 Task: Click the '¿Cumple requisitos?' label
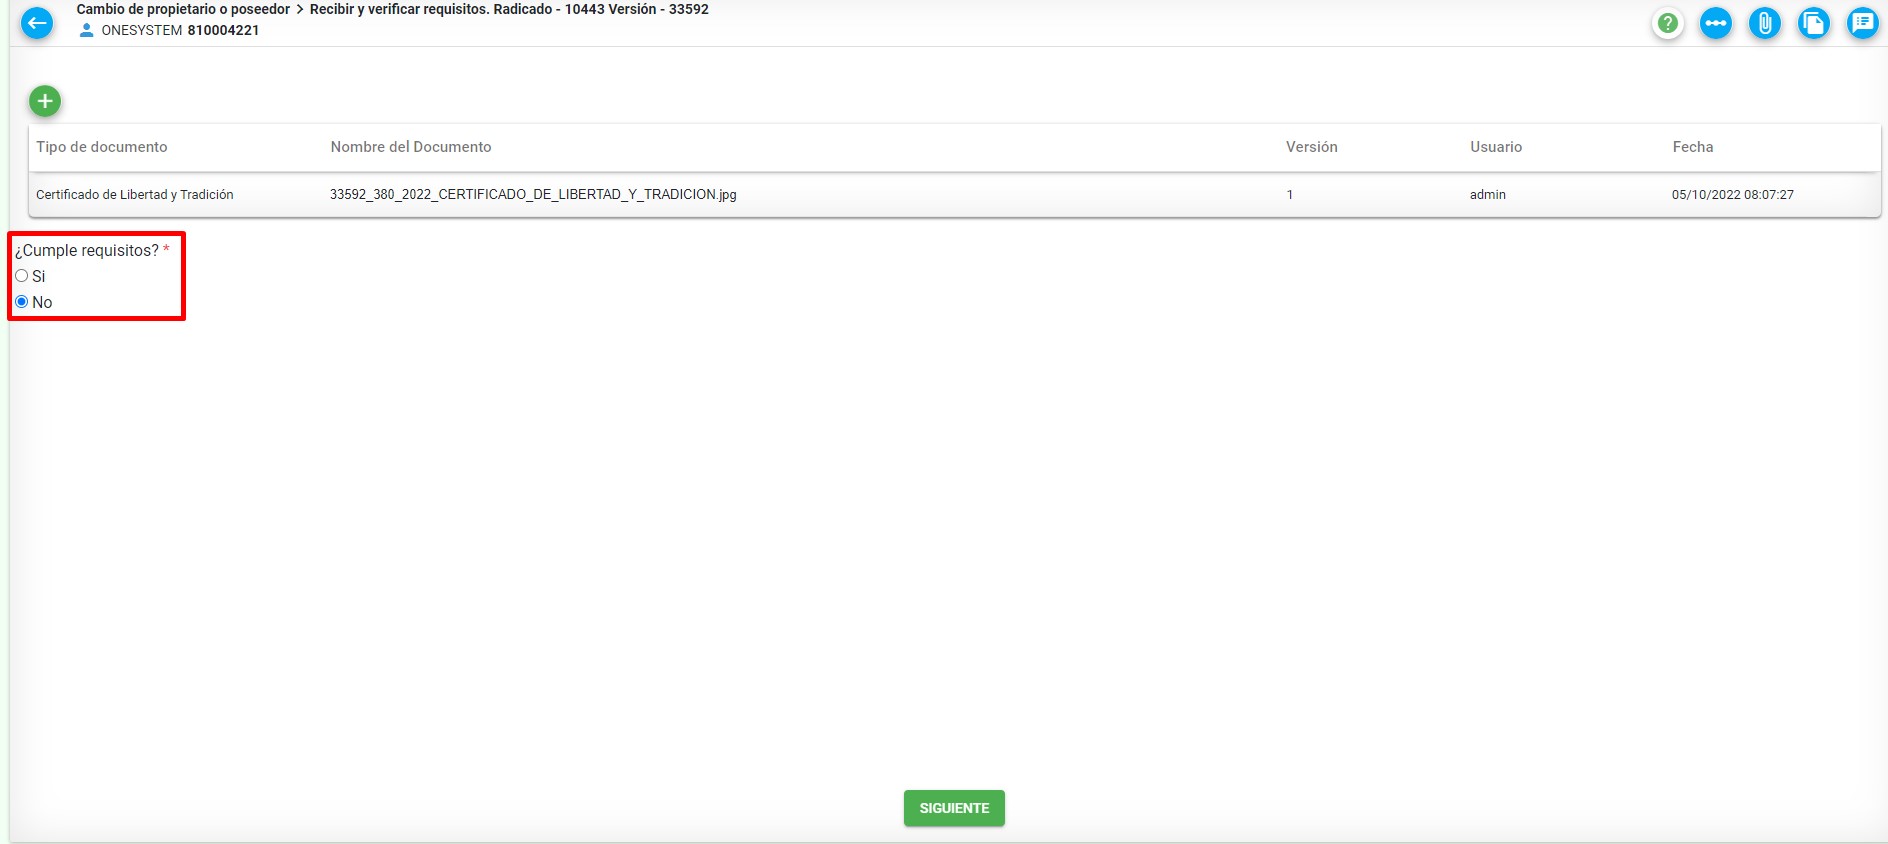(x=87, y=250)
